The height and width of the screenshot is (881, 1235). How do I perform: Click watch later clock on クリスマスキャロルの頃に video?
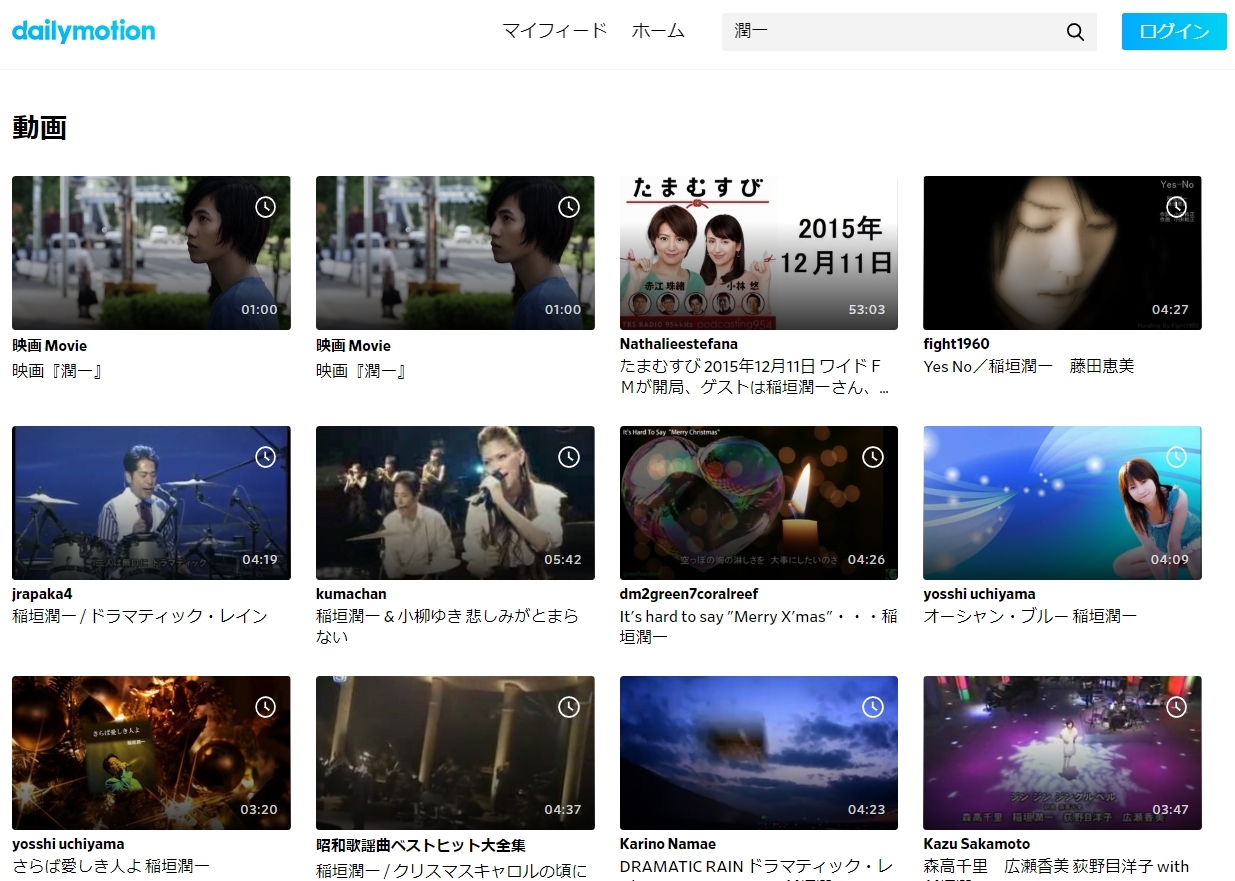pyautogui.click(x=569, y=707)
